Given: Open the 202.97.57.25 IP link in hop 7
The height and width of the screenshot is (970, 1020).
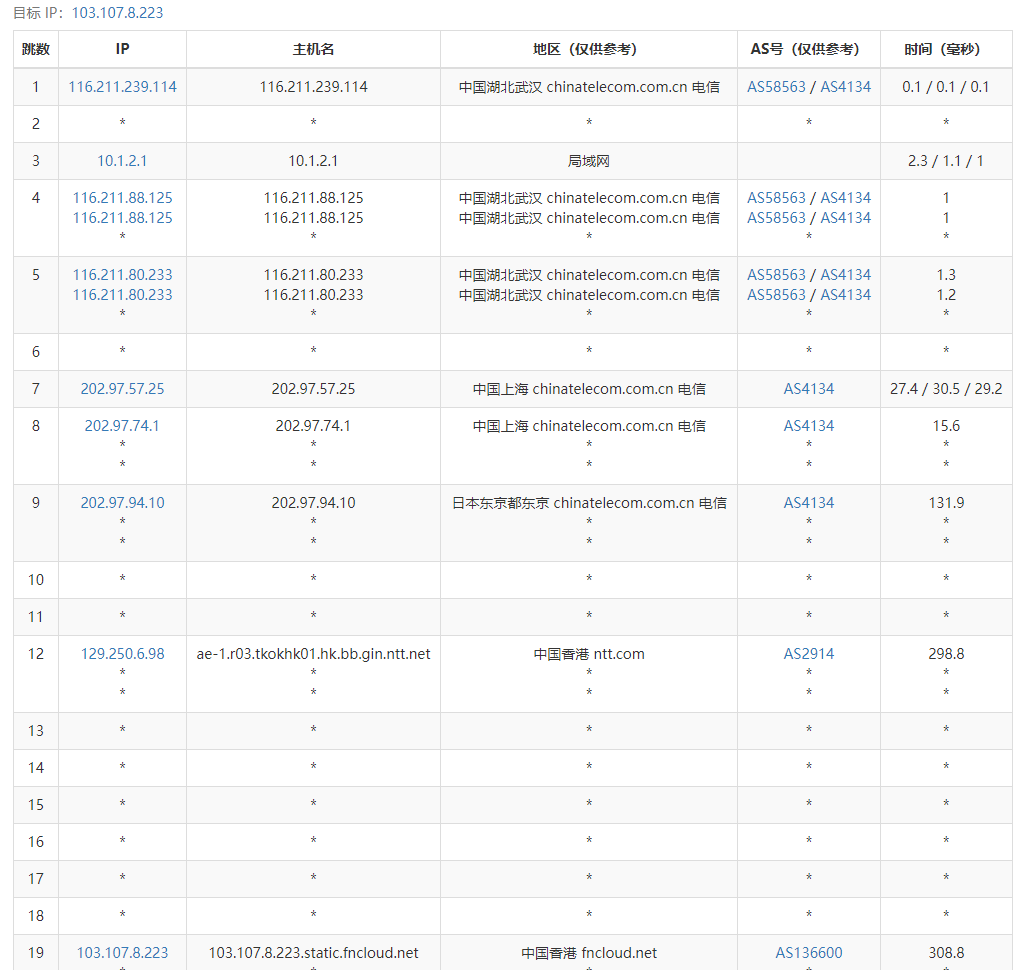Looking at the screenshot, I should tap(122, 388).
